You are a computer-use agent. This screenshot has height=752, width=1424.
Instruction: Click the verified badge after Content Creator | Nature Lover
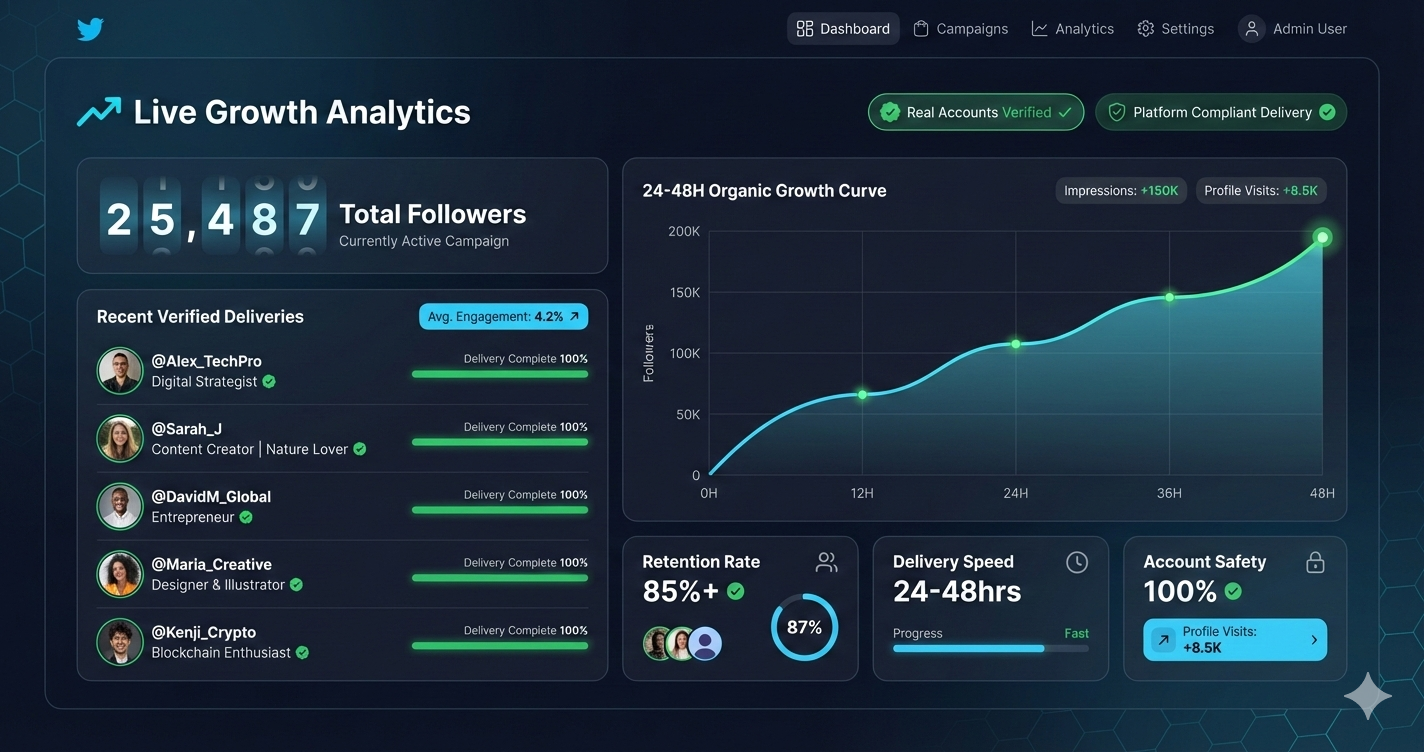click(x=360, y=449)
